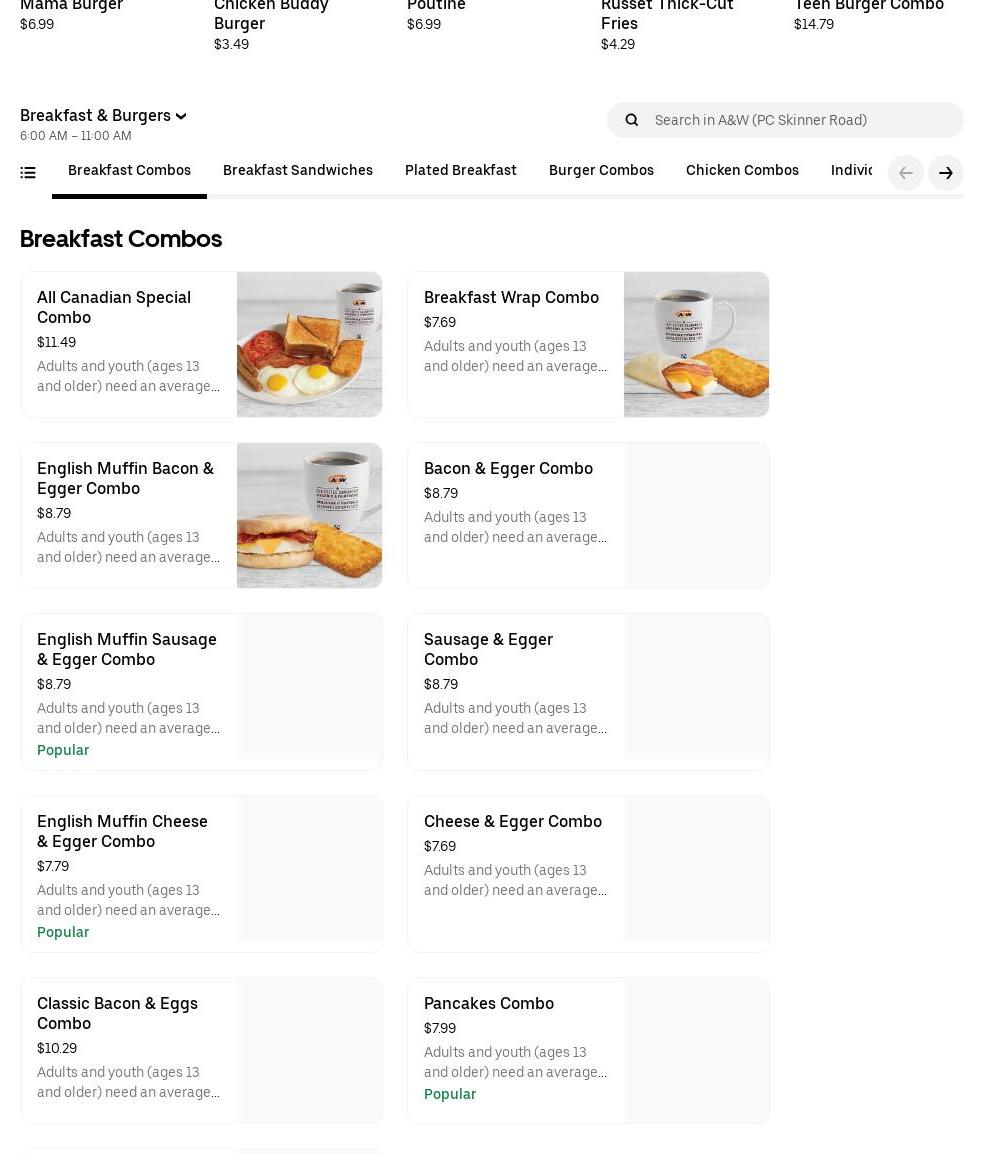Go to Burger Combos tab

tap(601, 171)
